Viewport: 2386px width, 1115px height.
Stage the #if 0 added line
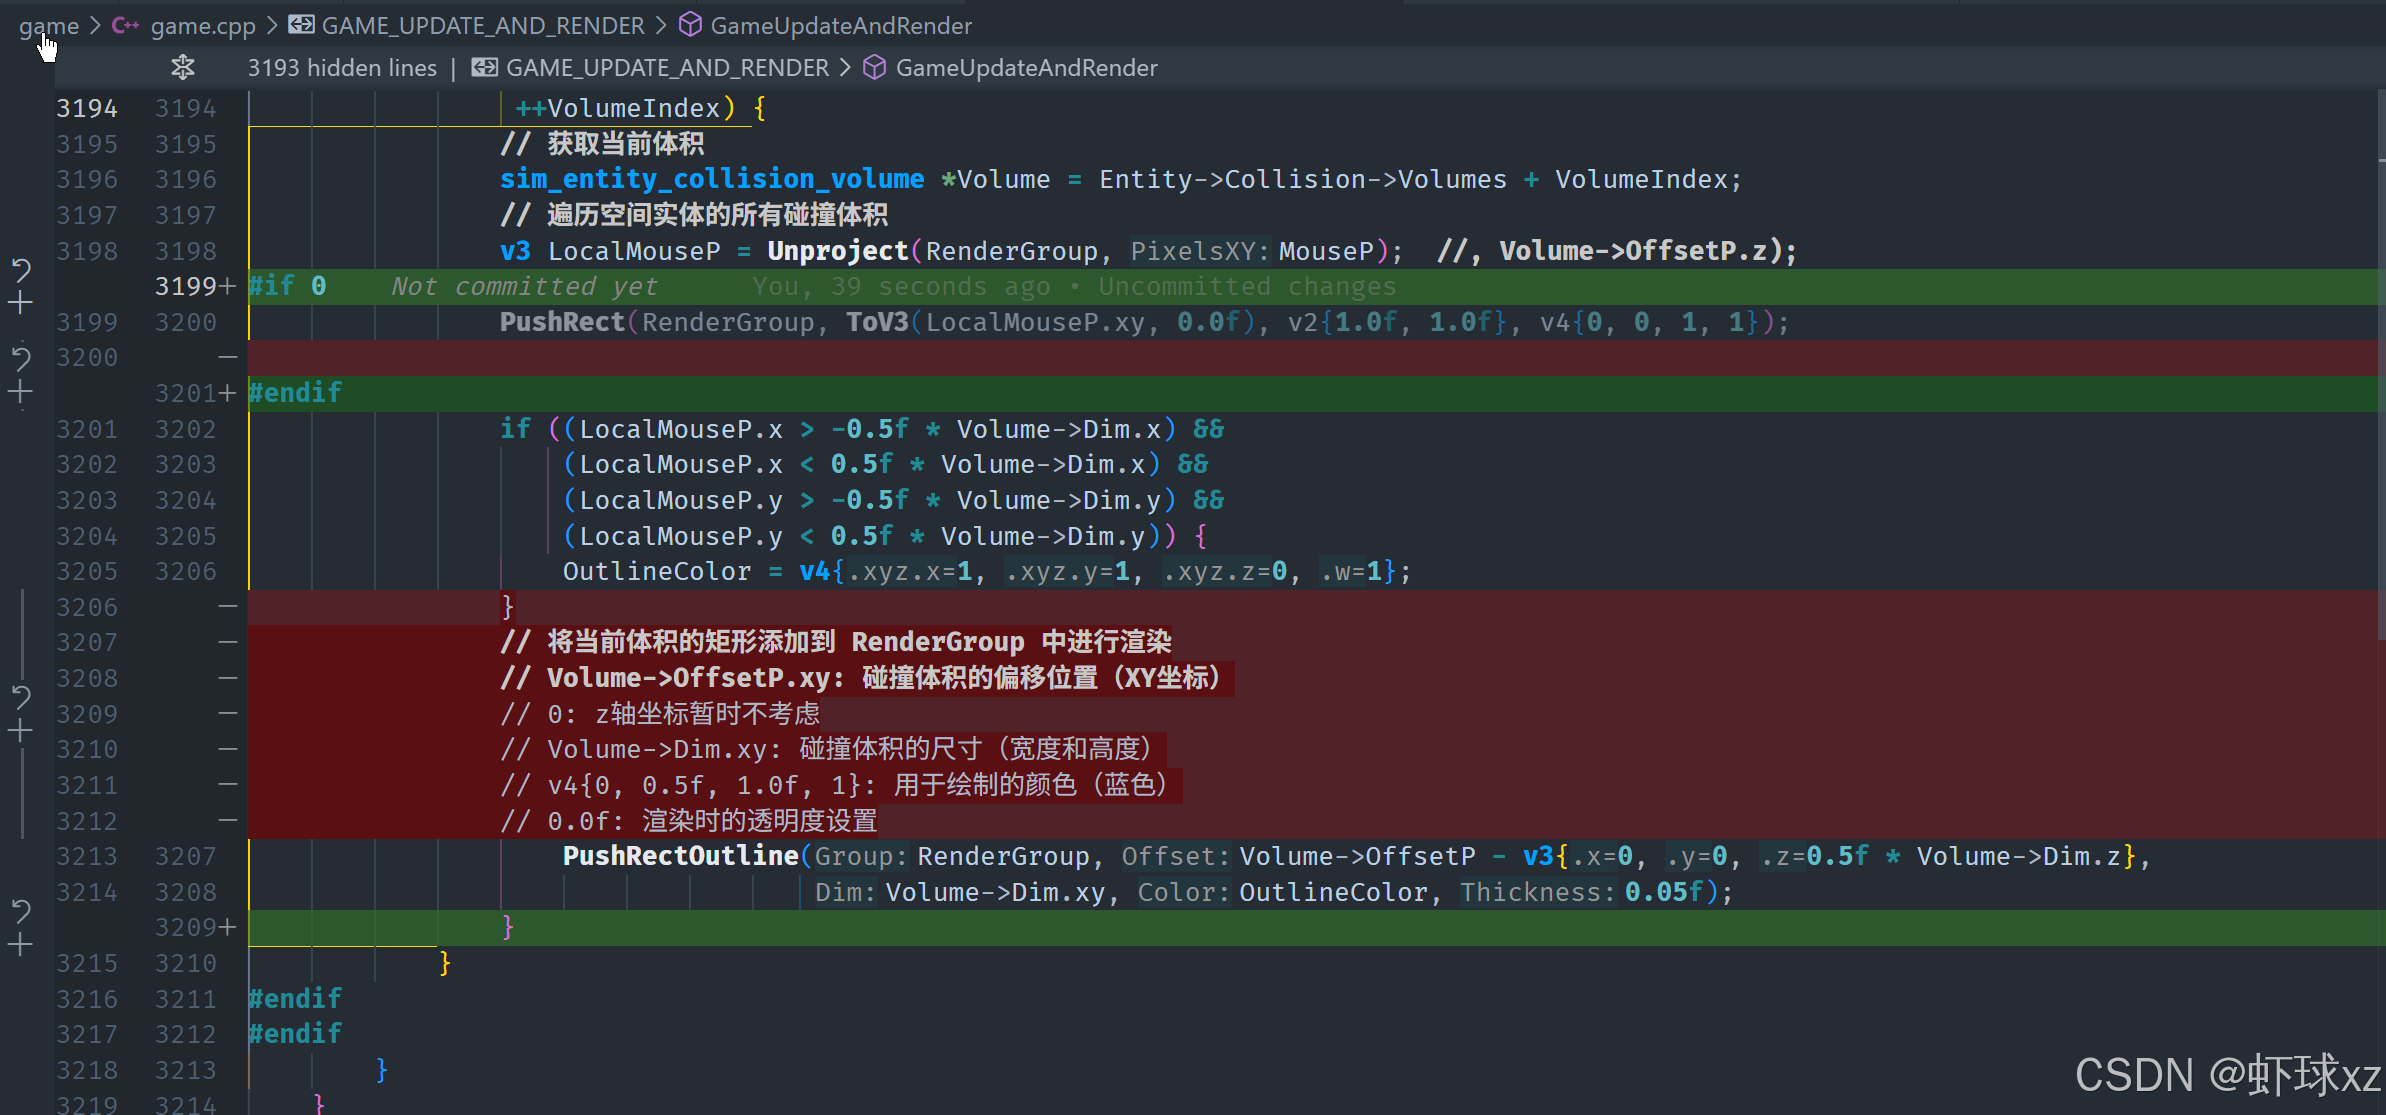pos(21,303)
